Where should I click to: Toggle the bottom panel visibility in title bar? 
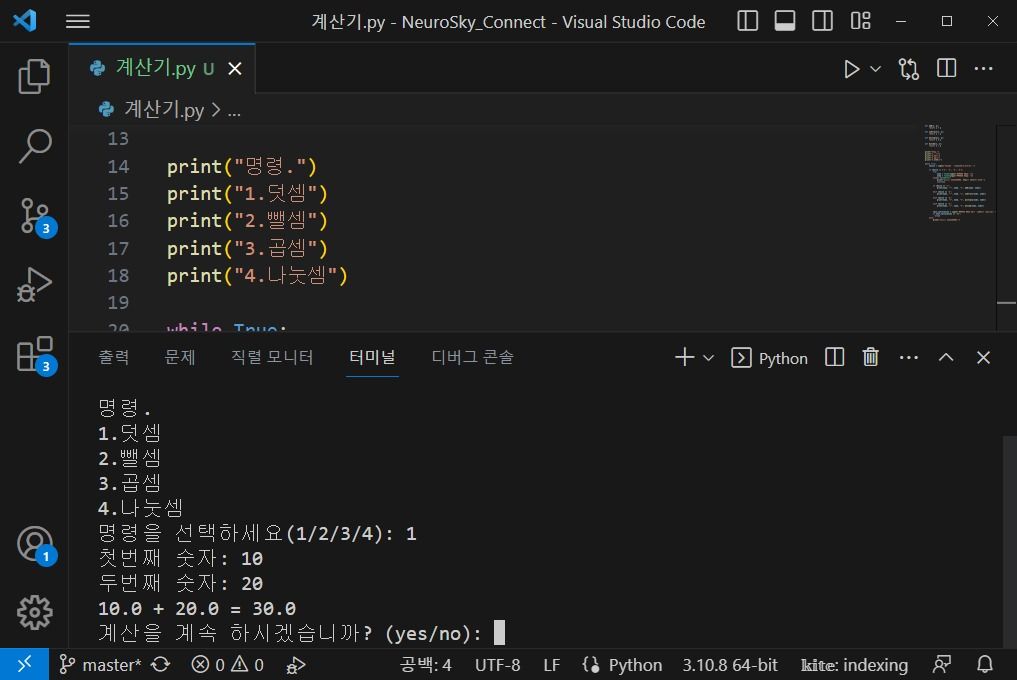(x=785, y=21)
